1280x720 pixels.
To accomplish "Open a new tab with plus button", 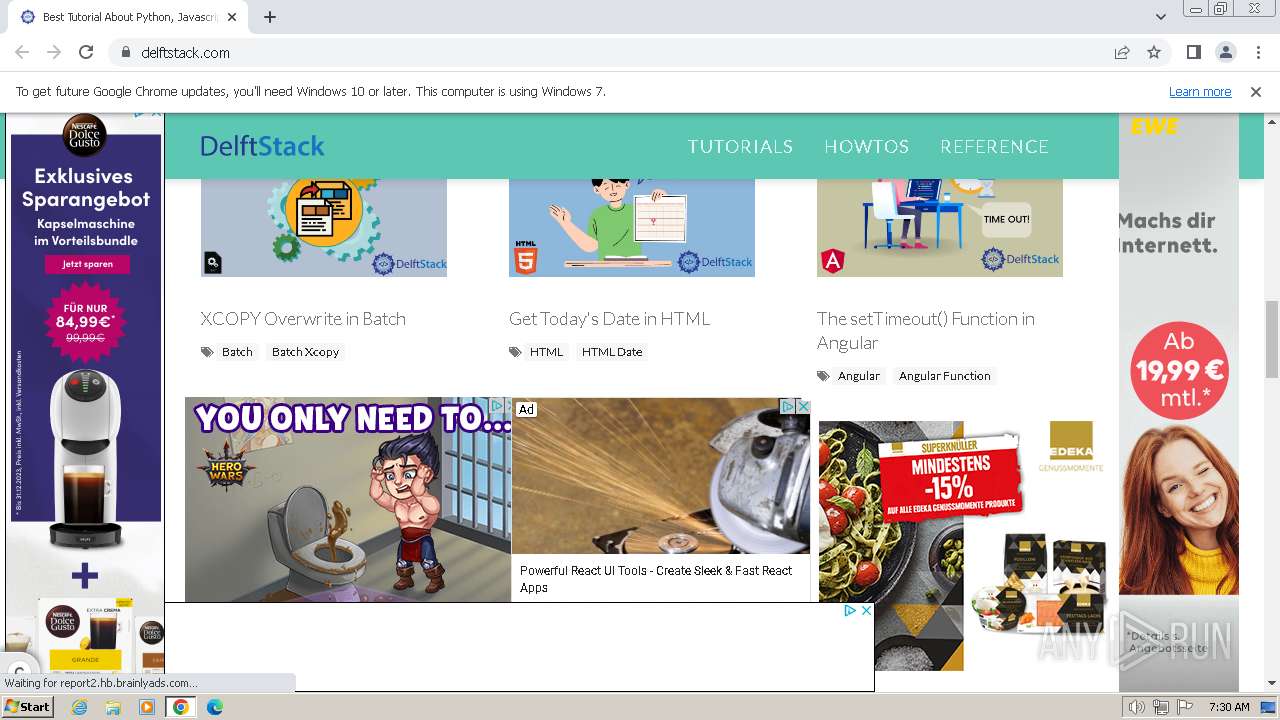I will (x=270, y=17).
